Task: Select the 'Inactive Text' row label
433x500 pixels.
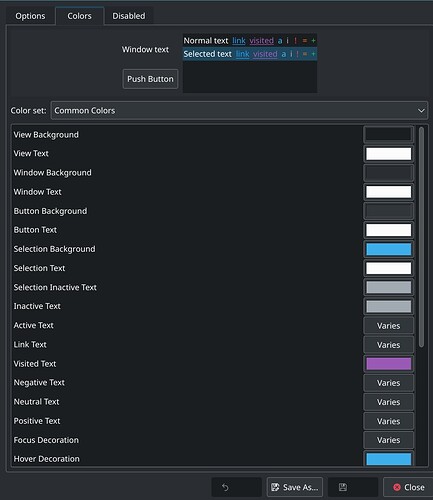Action: pyautogui.click(x=37, y=306)
